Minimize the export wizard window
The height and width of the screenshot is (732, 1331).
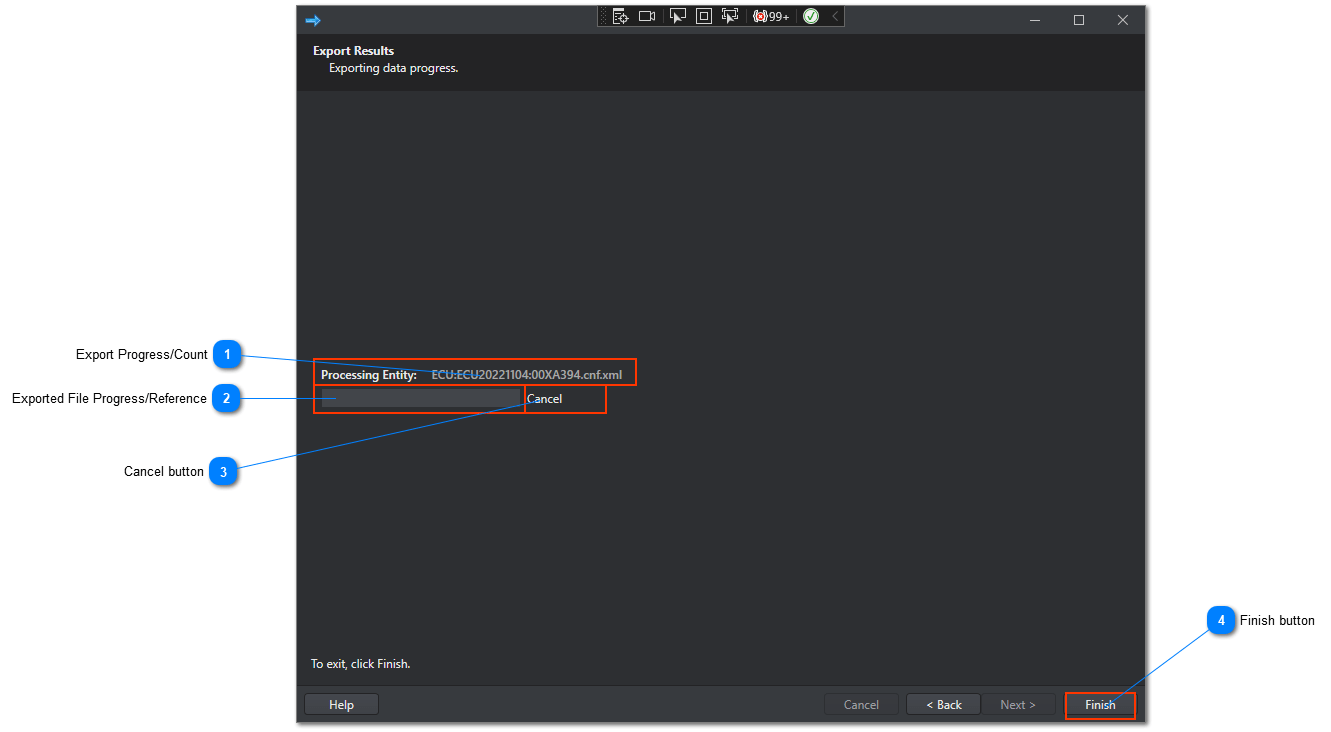pyautogui.click(x=1035, y=20)
